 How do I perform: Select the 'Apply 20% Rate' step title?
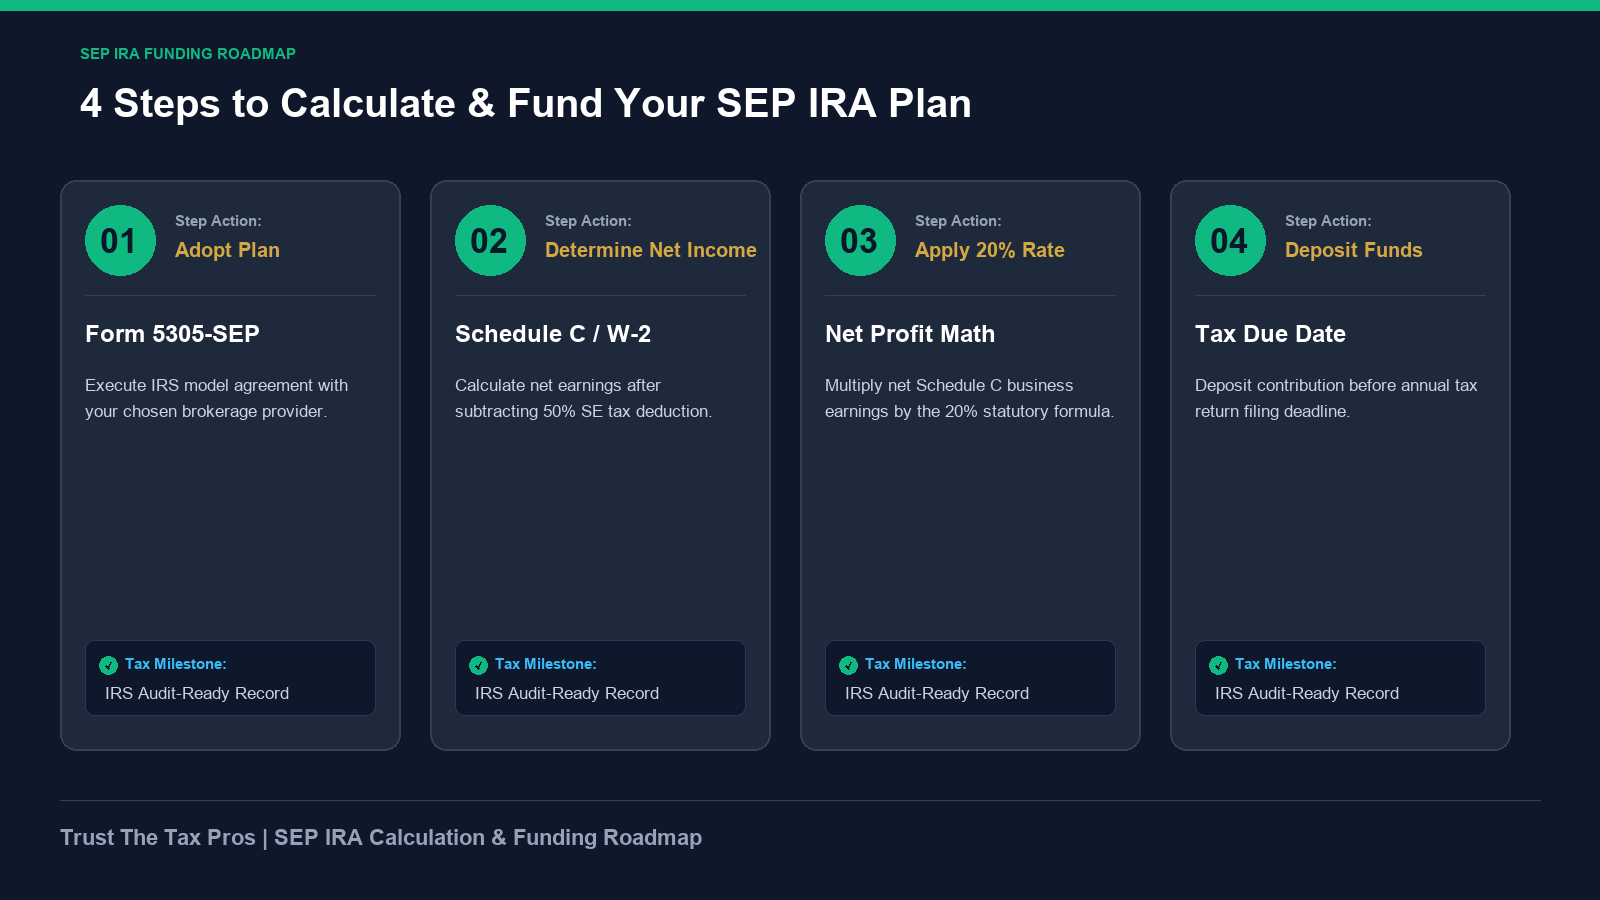pyautogui.click(x=990, y=250)
